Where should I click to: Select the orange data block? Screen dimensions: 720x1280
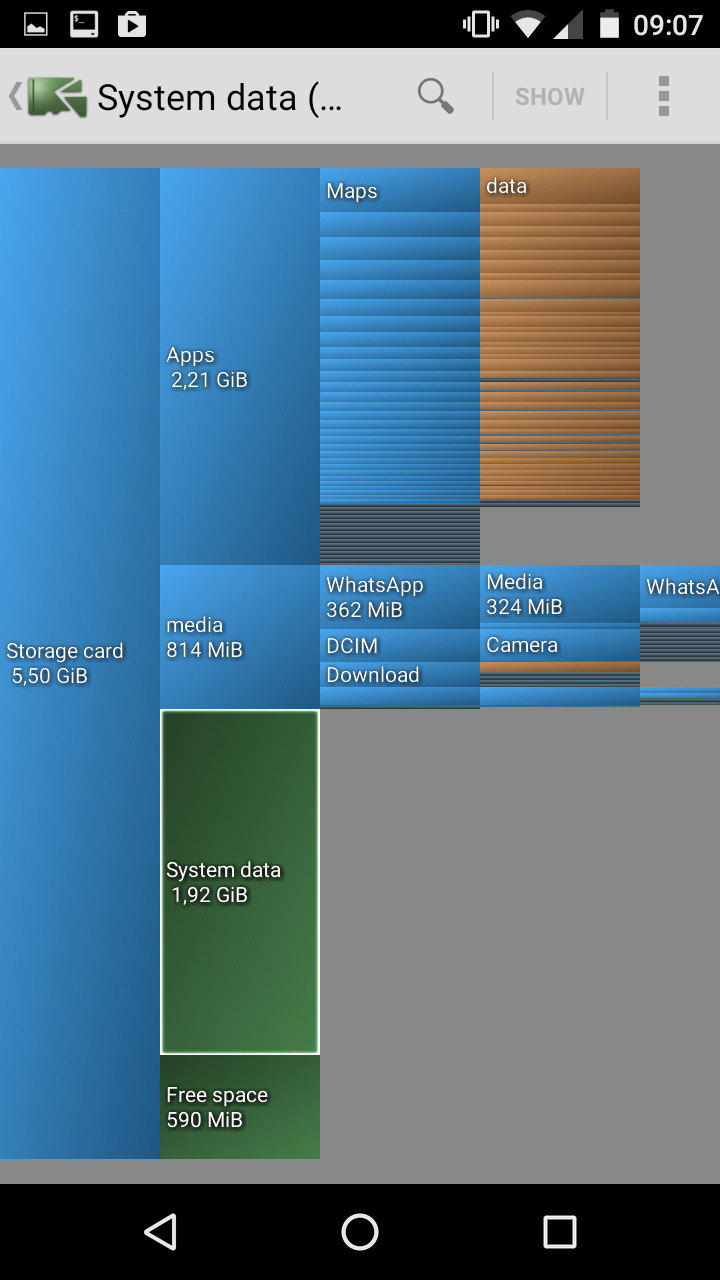[x=560, y=186]
